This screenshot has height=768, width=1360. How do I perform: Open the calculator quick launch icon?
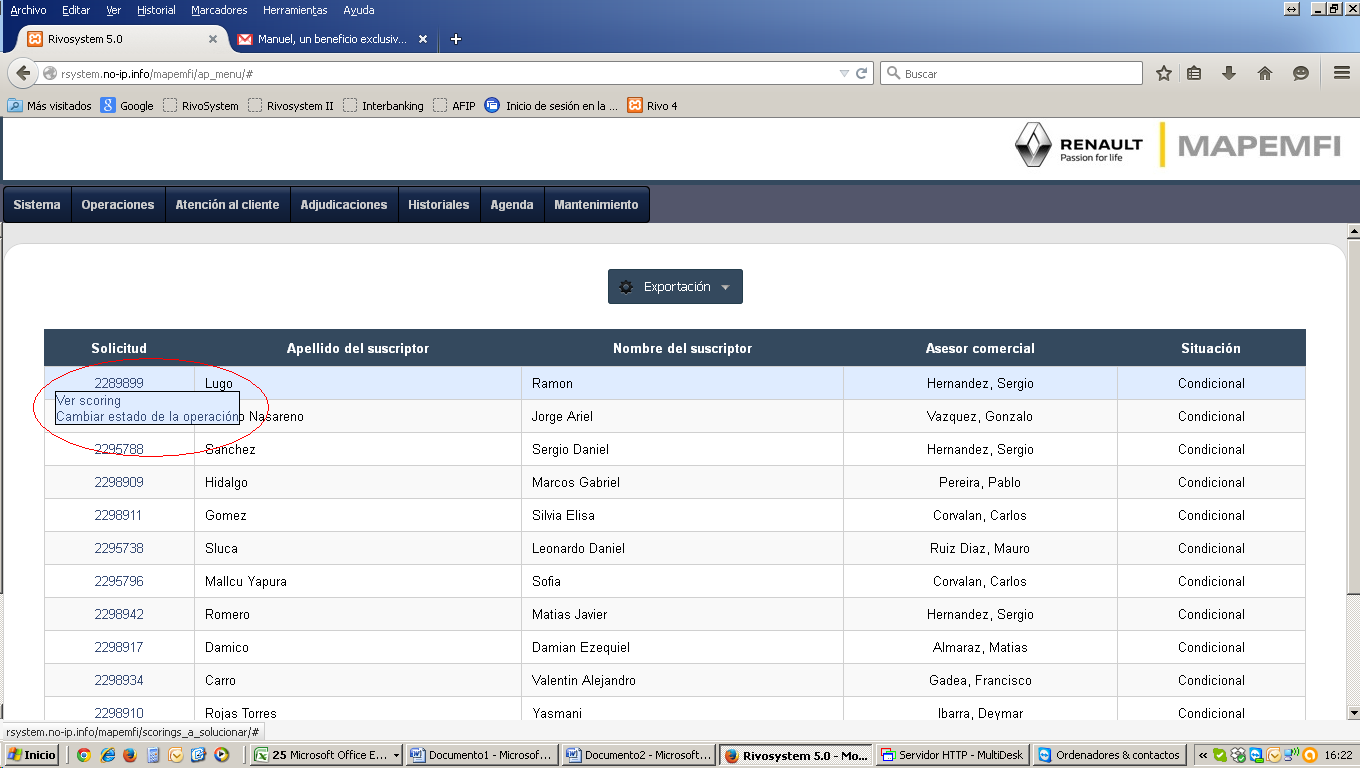(x=153, y=755)
